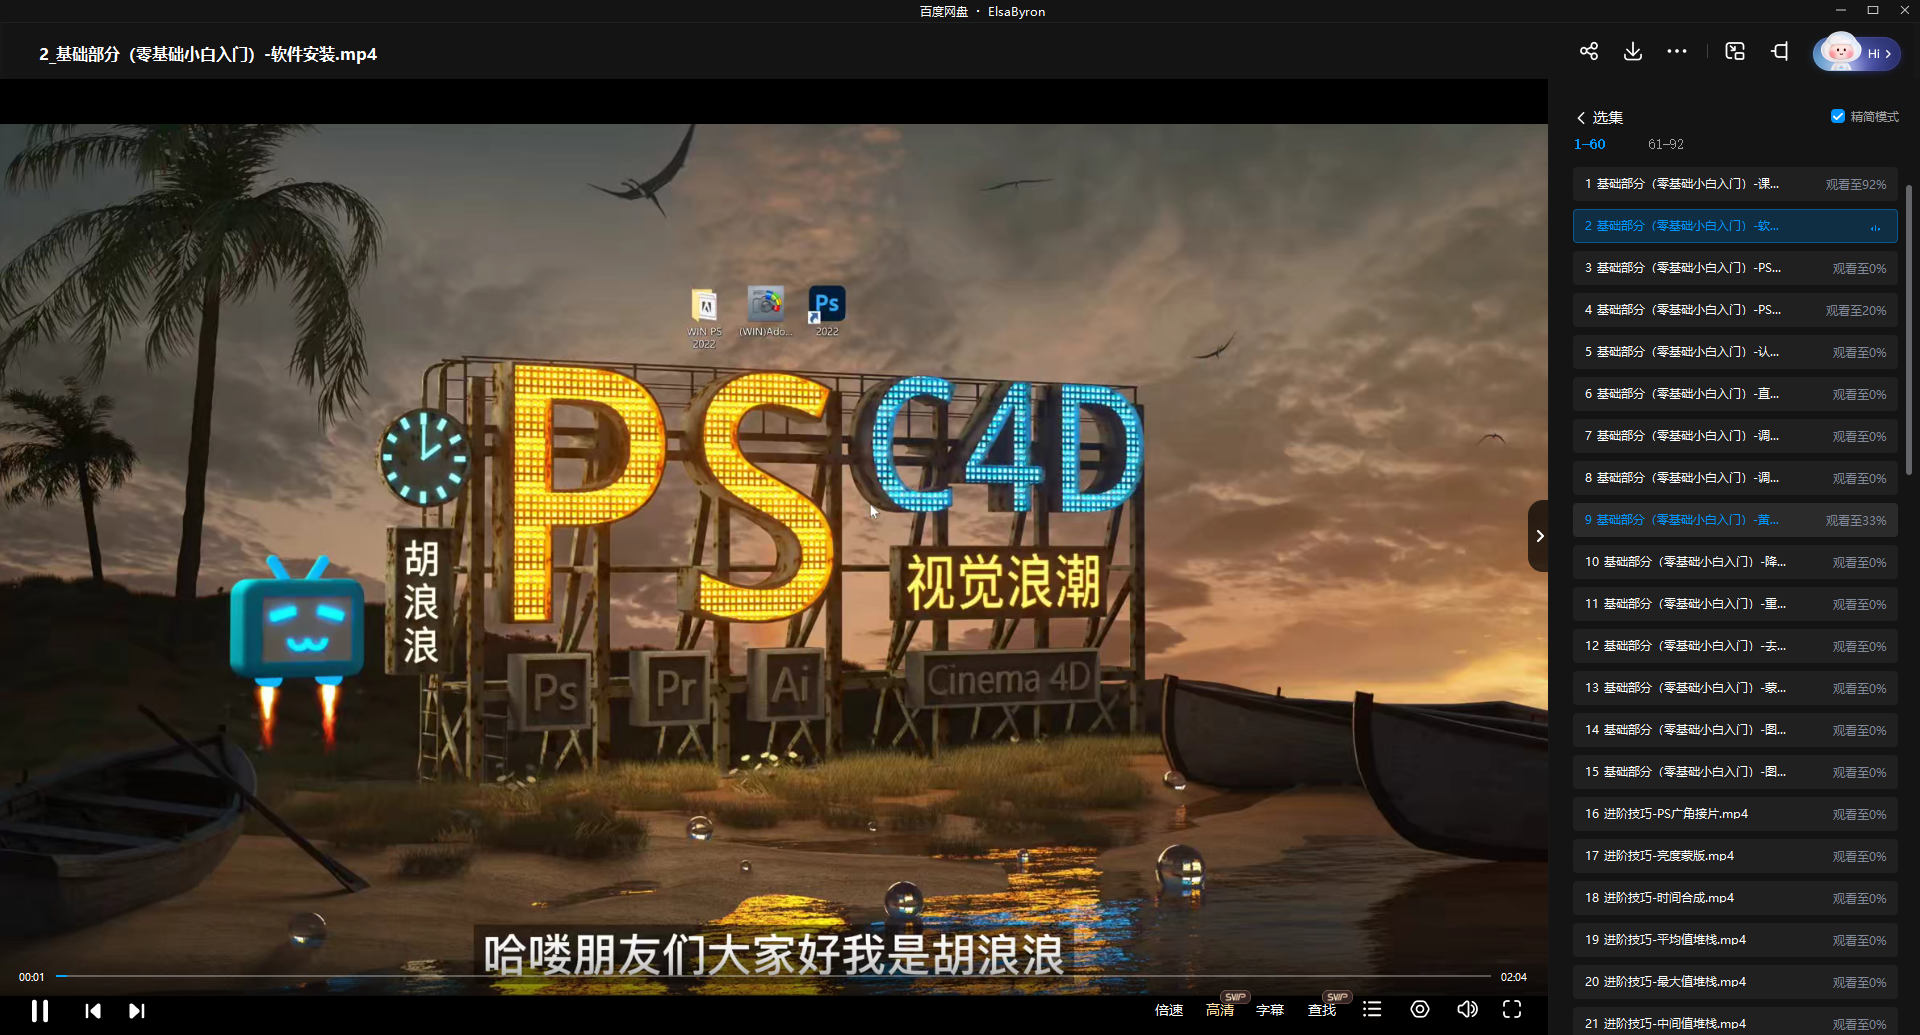
Task: Click the playlist vertical scrollbar
Action: pos(1908,330)
